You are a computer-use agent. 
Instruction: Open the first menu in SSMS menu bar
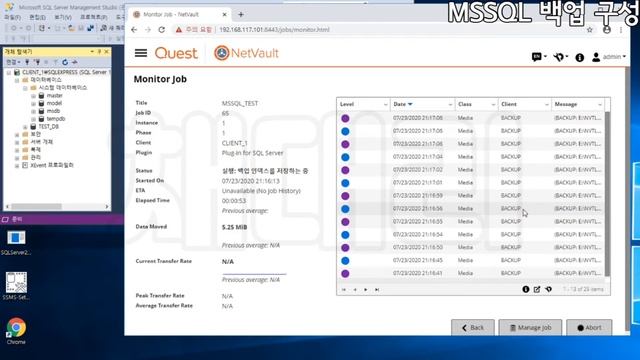pyautogui.click(x=12, y=18)
